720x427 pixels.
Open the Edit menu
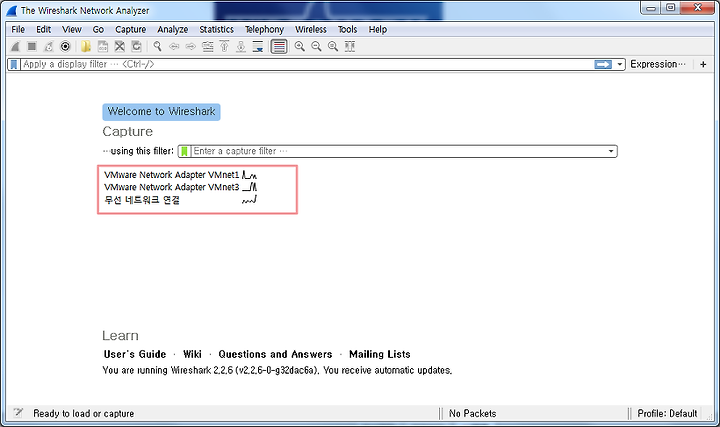(x=44, y=29)
